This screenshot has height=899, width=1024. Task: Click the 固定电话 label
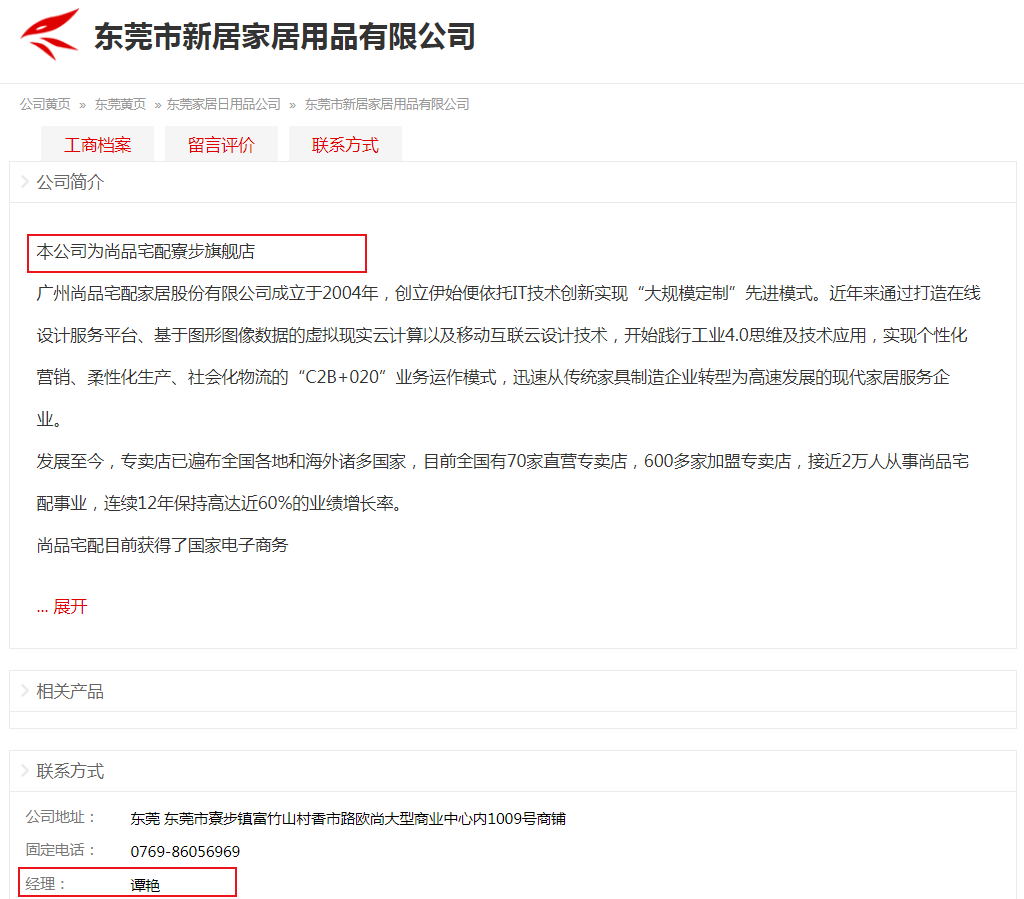click(x=60, y=850)
